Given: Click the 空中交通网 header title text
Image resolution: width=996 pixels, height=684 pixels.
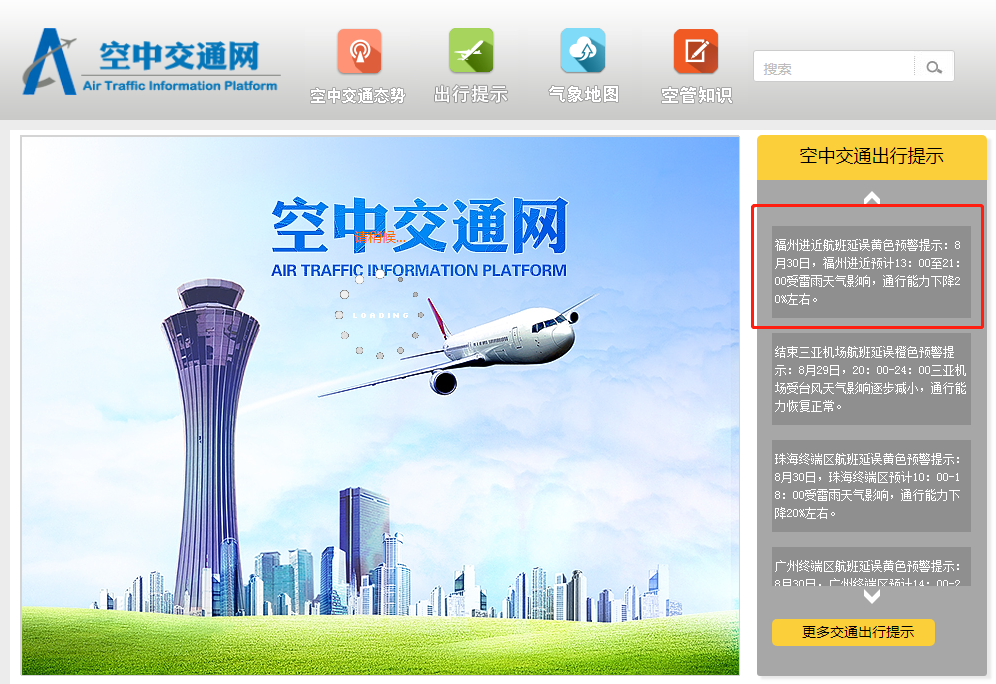Looking at the screenshot, I should (x=180, y=56).
